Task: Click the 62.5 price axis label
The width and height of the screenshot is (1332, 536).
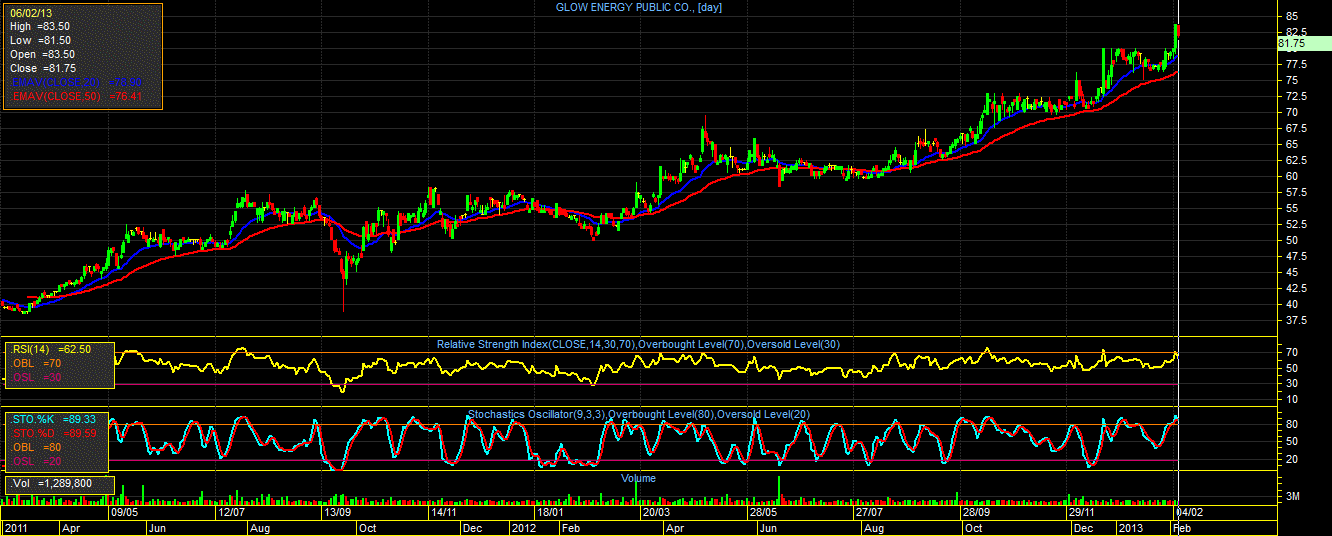Action: (1296, 160)
